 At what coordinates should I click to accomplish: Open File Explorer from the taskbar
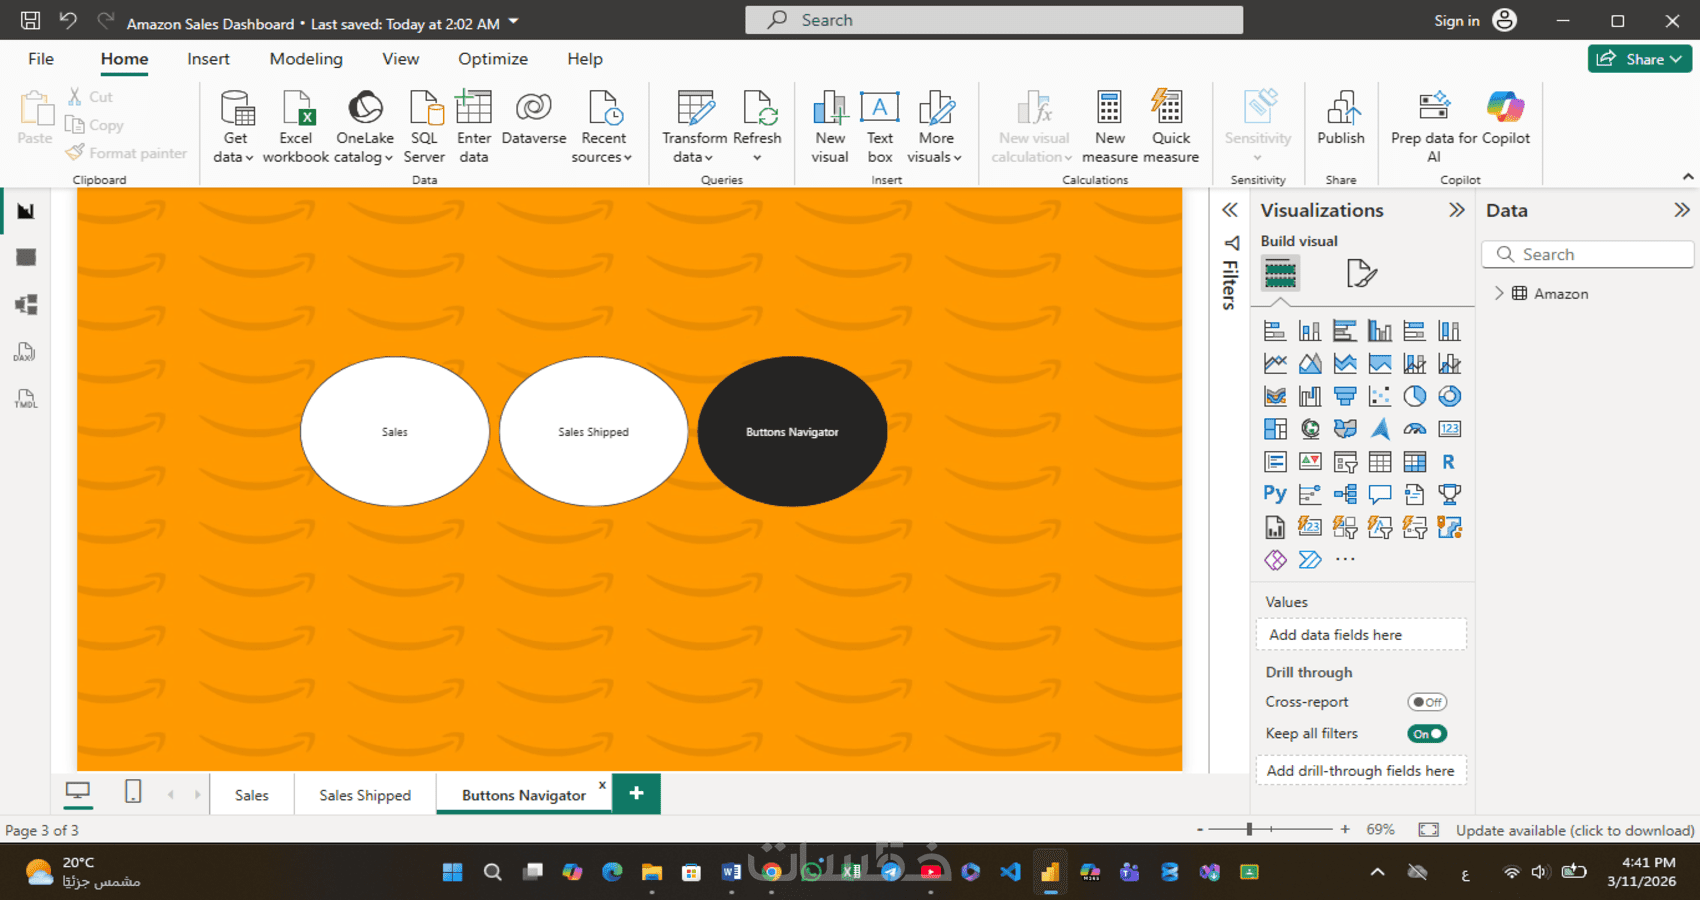[652, 872]
